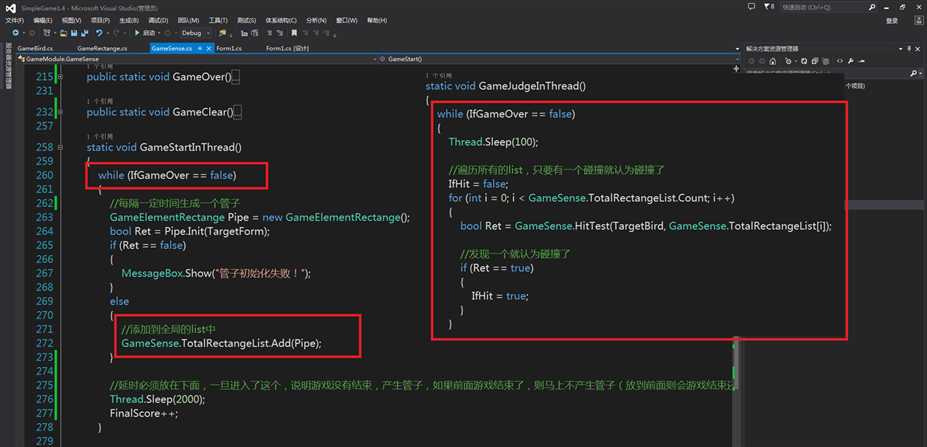The height and width of the screenshot is (447, 927).
Task: Open the 生成(B) menu
Action: (129, 20)
